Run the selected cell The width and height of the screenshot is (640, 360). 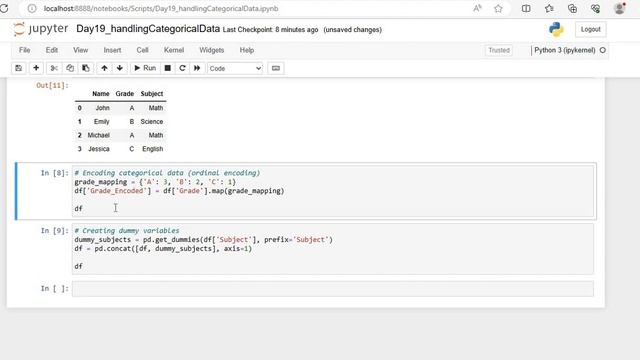click(145, 68)
